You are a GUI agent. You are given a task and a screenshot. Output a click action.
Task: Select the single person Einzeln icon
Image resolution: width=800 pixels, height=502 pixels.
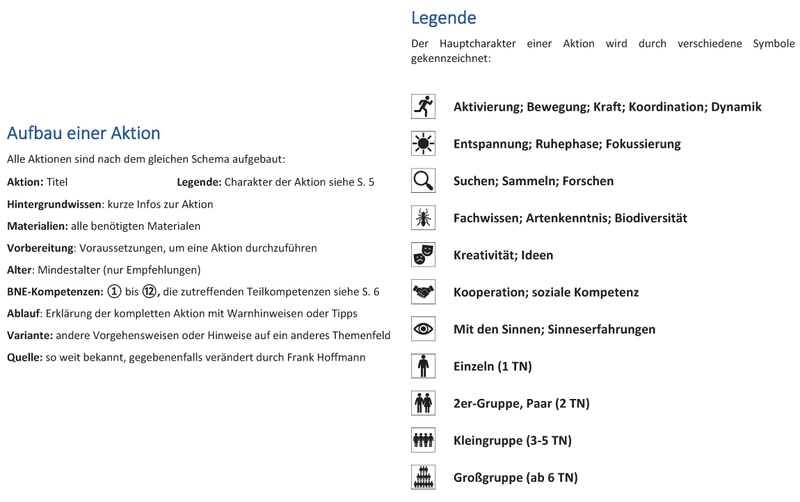click(423, 366)
